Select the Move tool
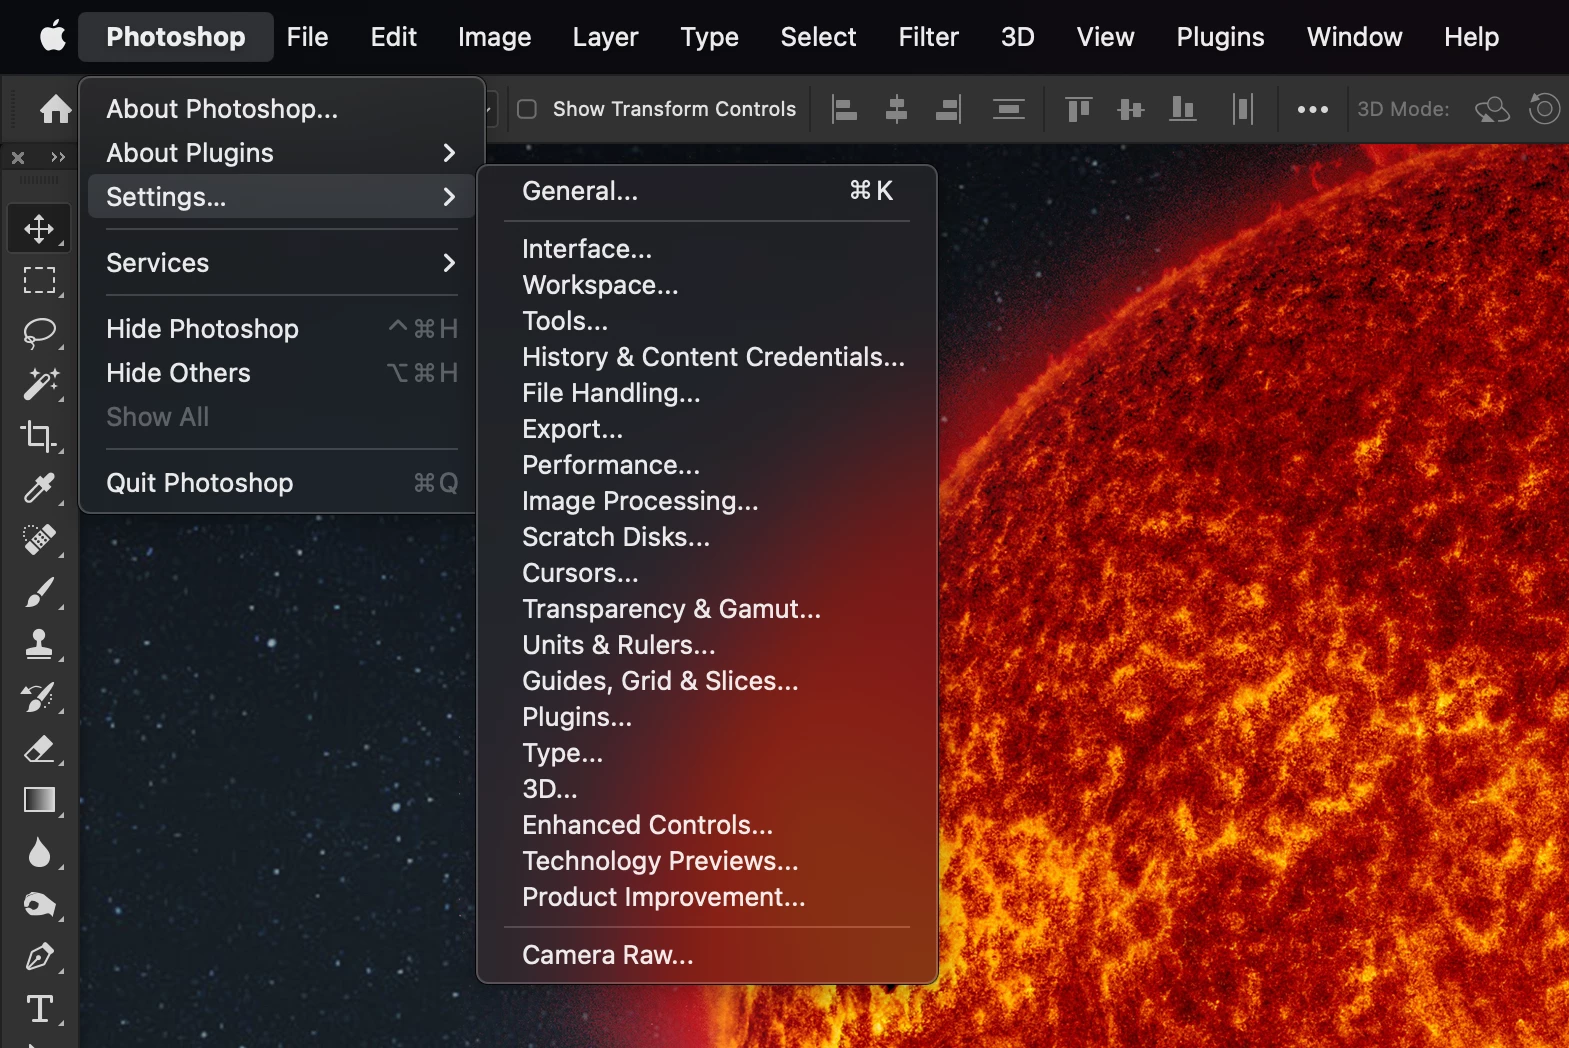 (39, 228)
